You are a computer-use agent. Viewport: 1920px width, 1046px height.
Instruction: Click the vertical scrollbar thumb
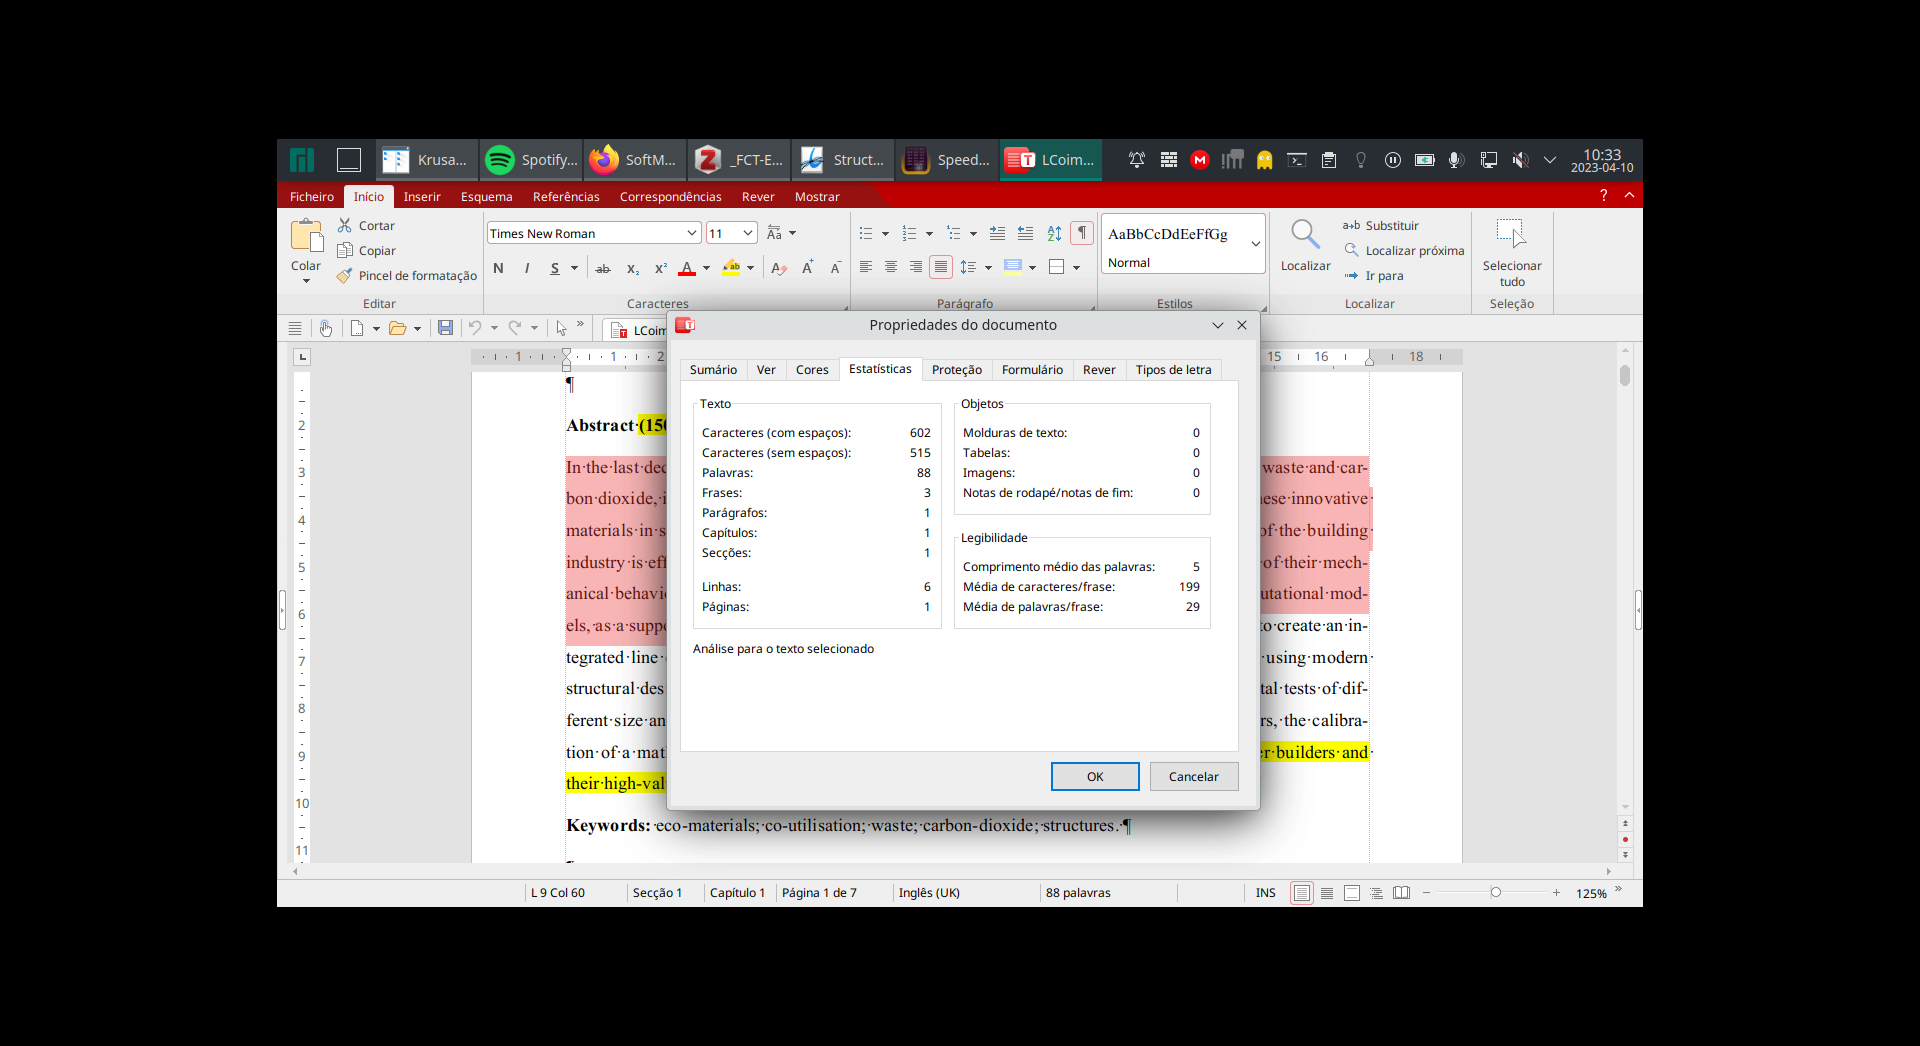coord(1625,375)
